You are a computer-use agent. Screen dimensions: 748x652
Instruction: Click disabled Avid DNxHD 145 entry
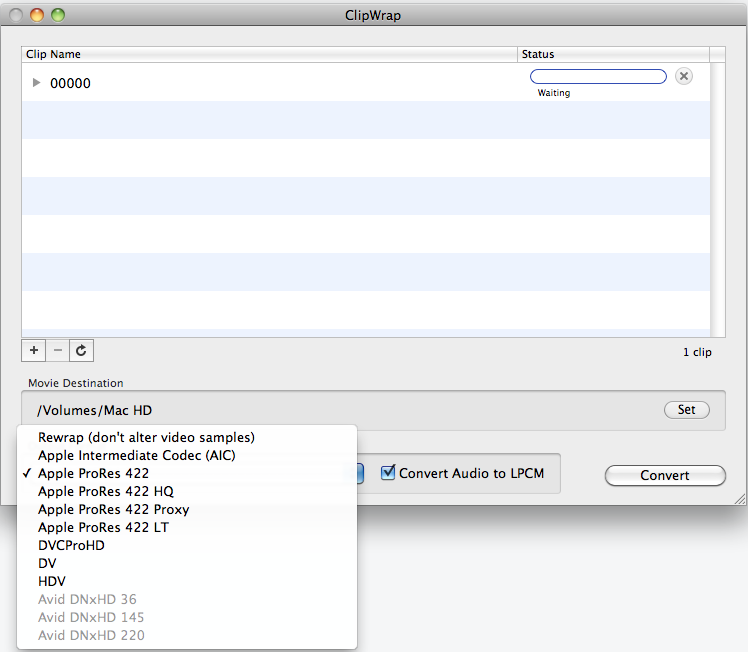click(x=187, y=617)
